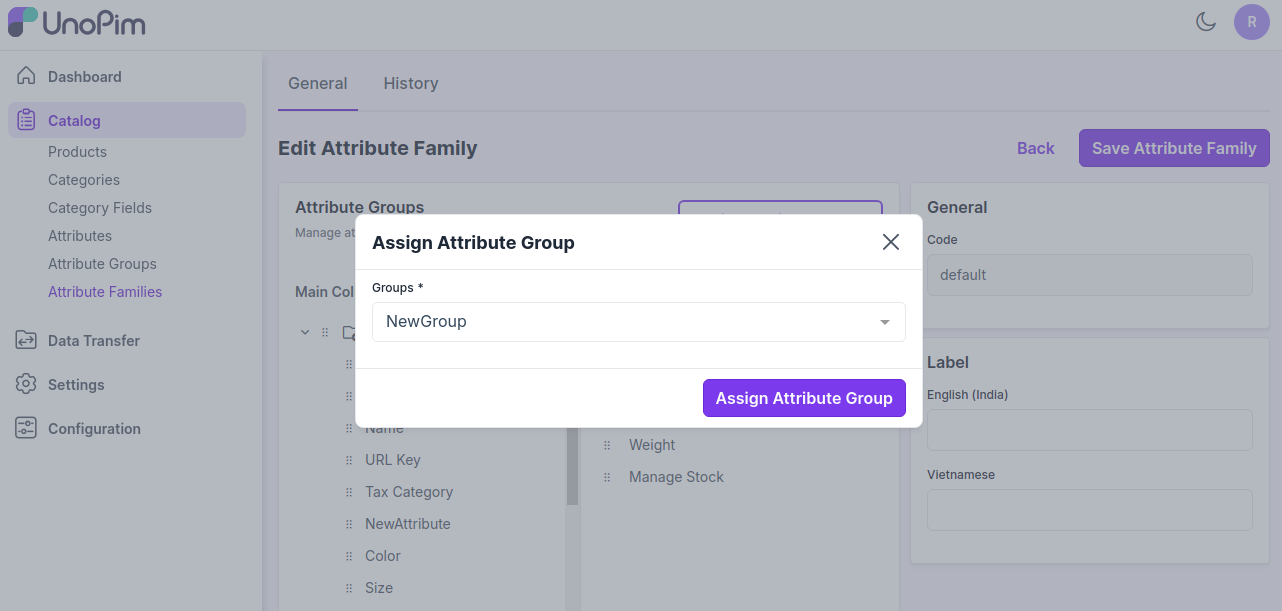Collapse the Main Column group chevron
1282x611 pixels.
point(305,332)
